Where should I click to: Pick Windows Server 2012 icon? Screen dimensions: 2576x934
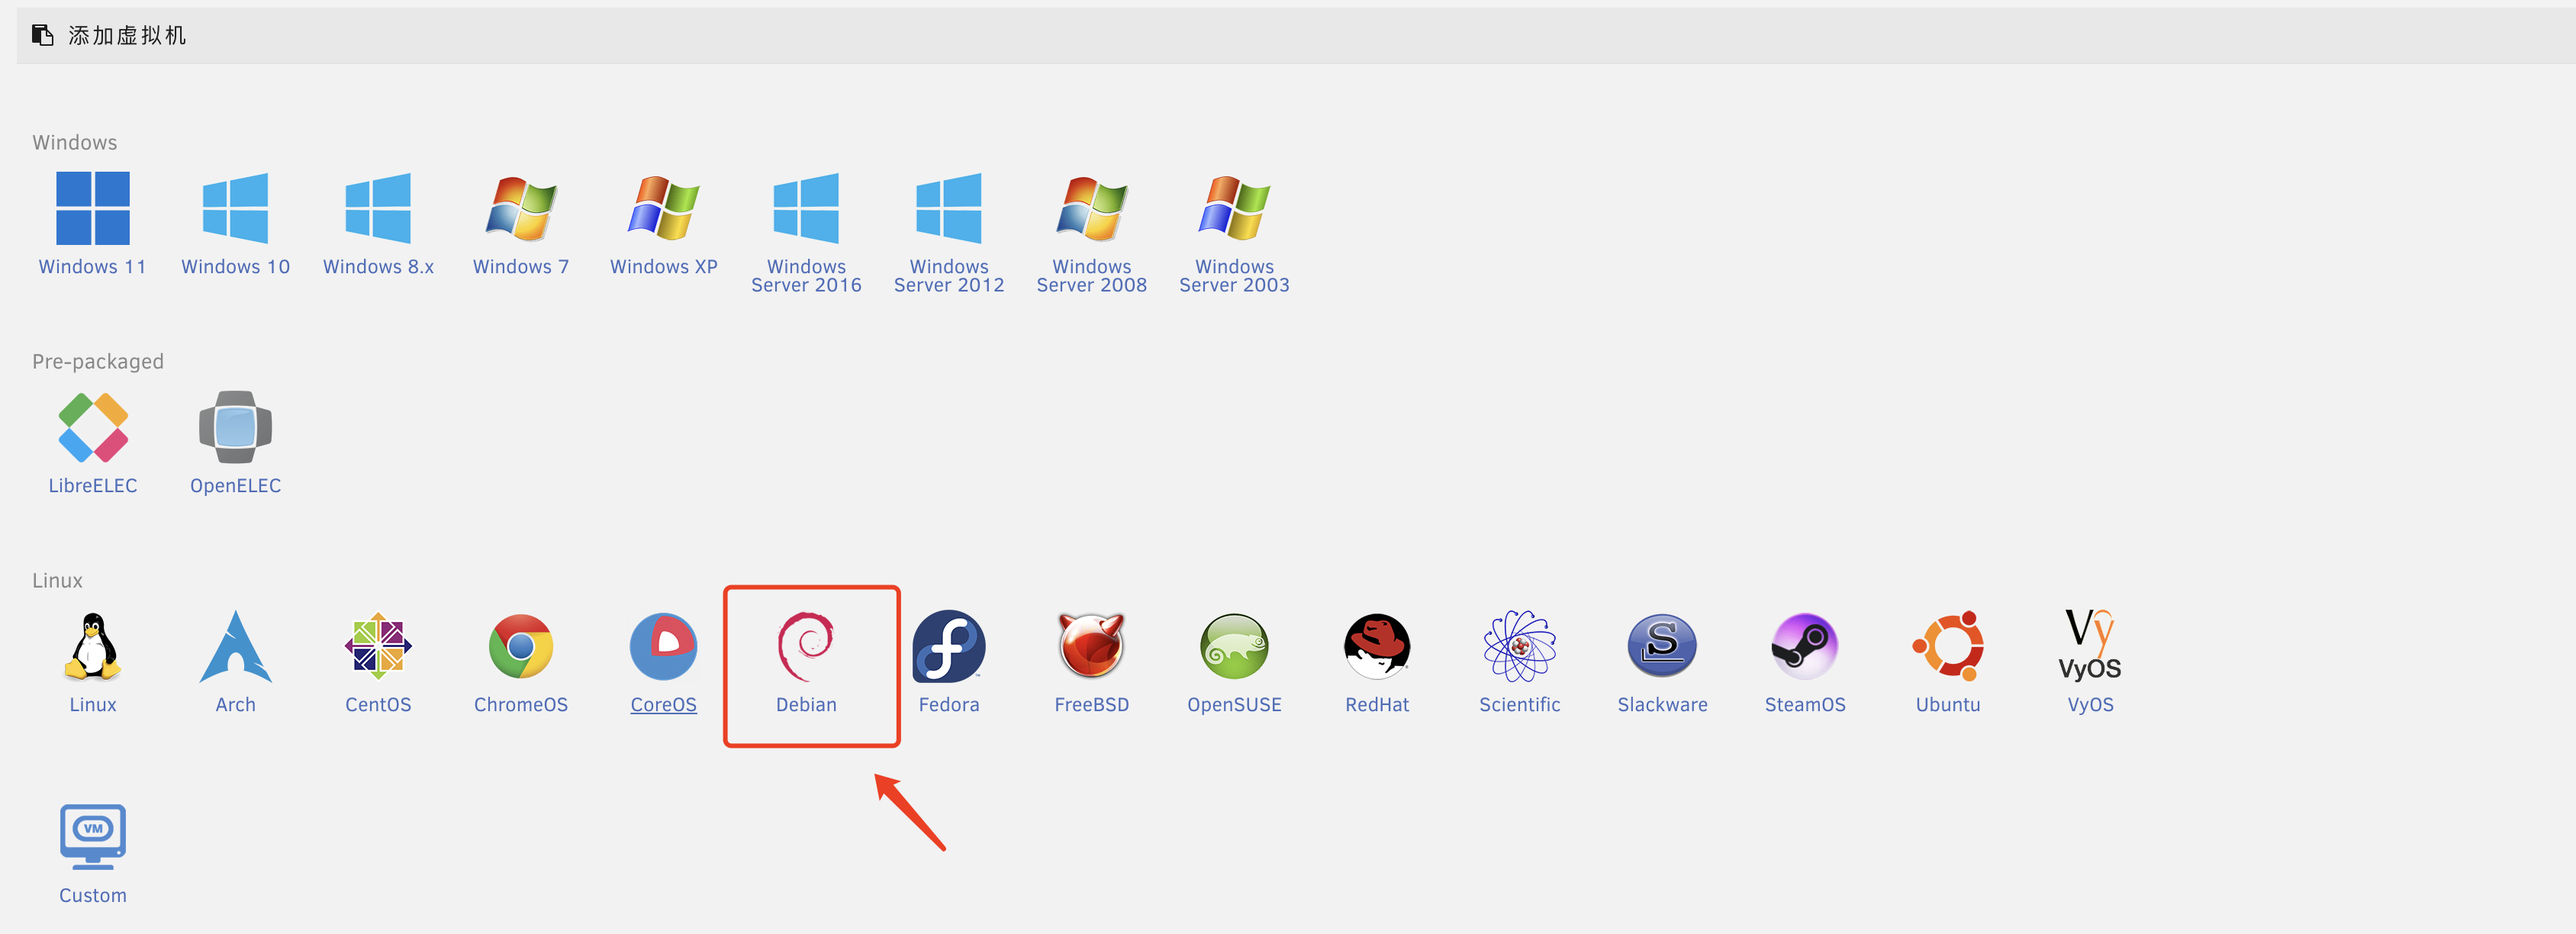(x=949, y=208)
